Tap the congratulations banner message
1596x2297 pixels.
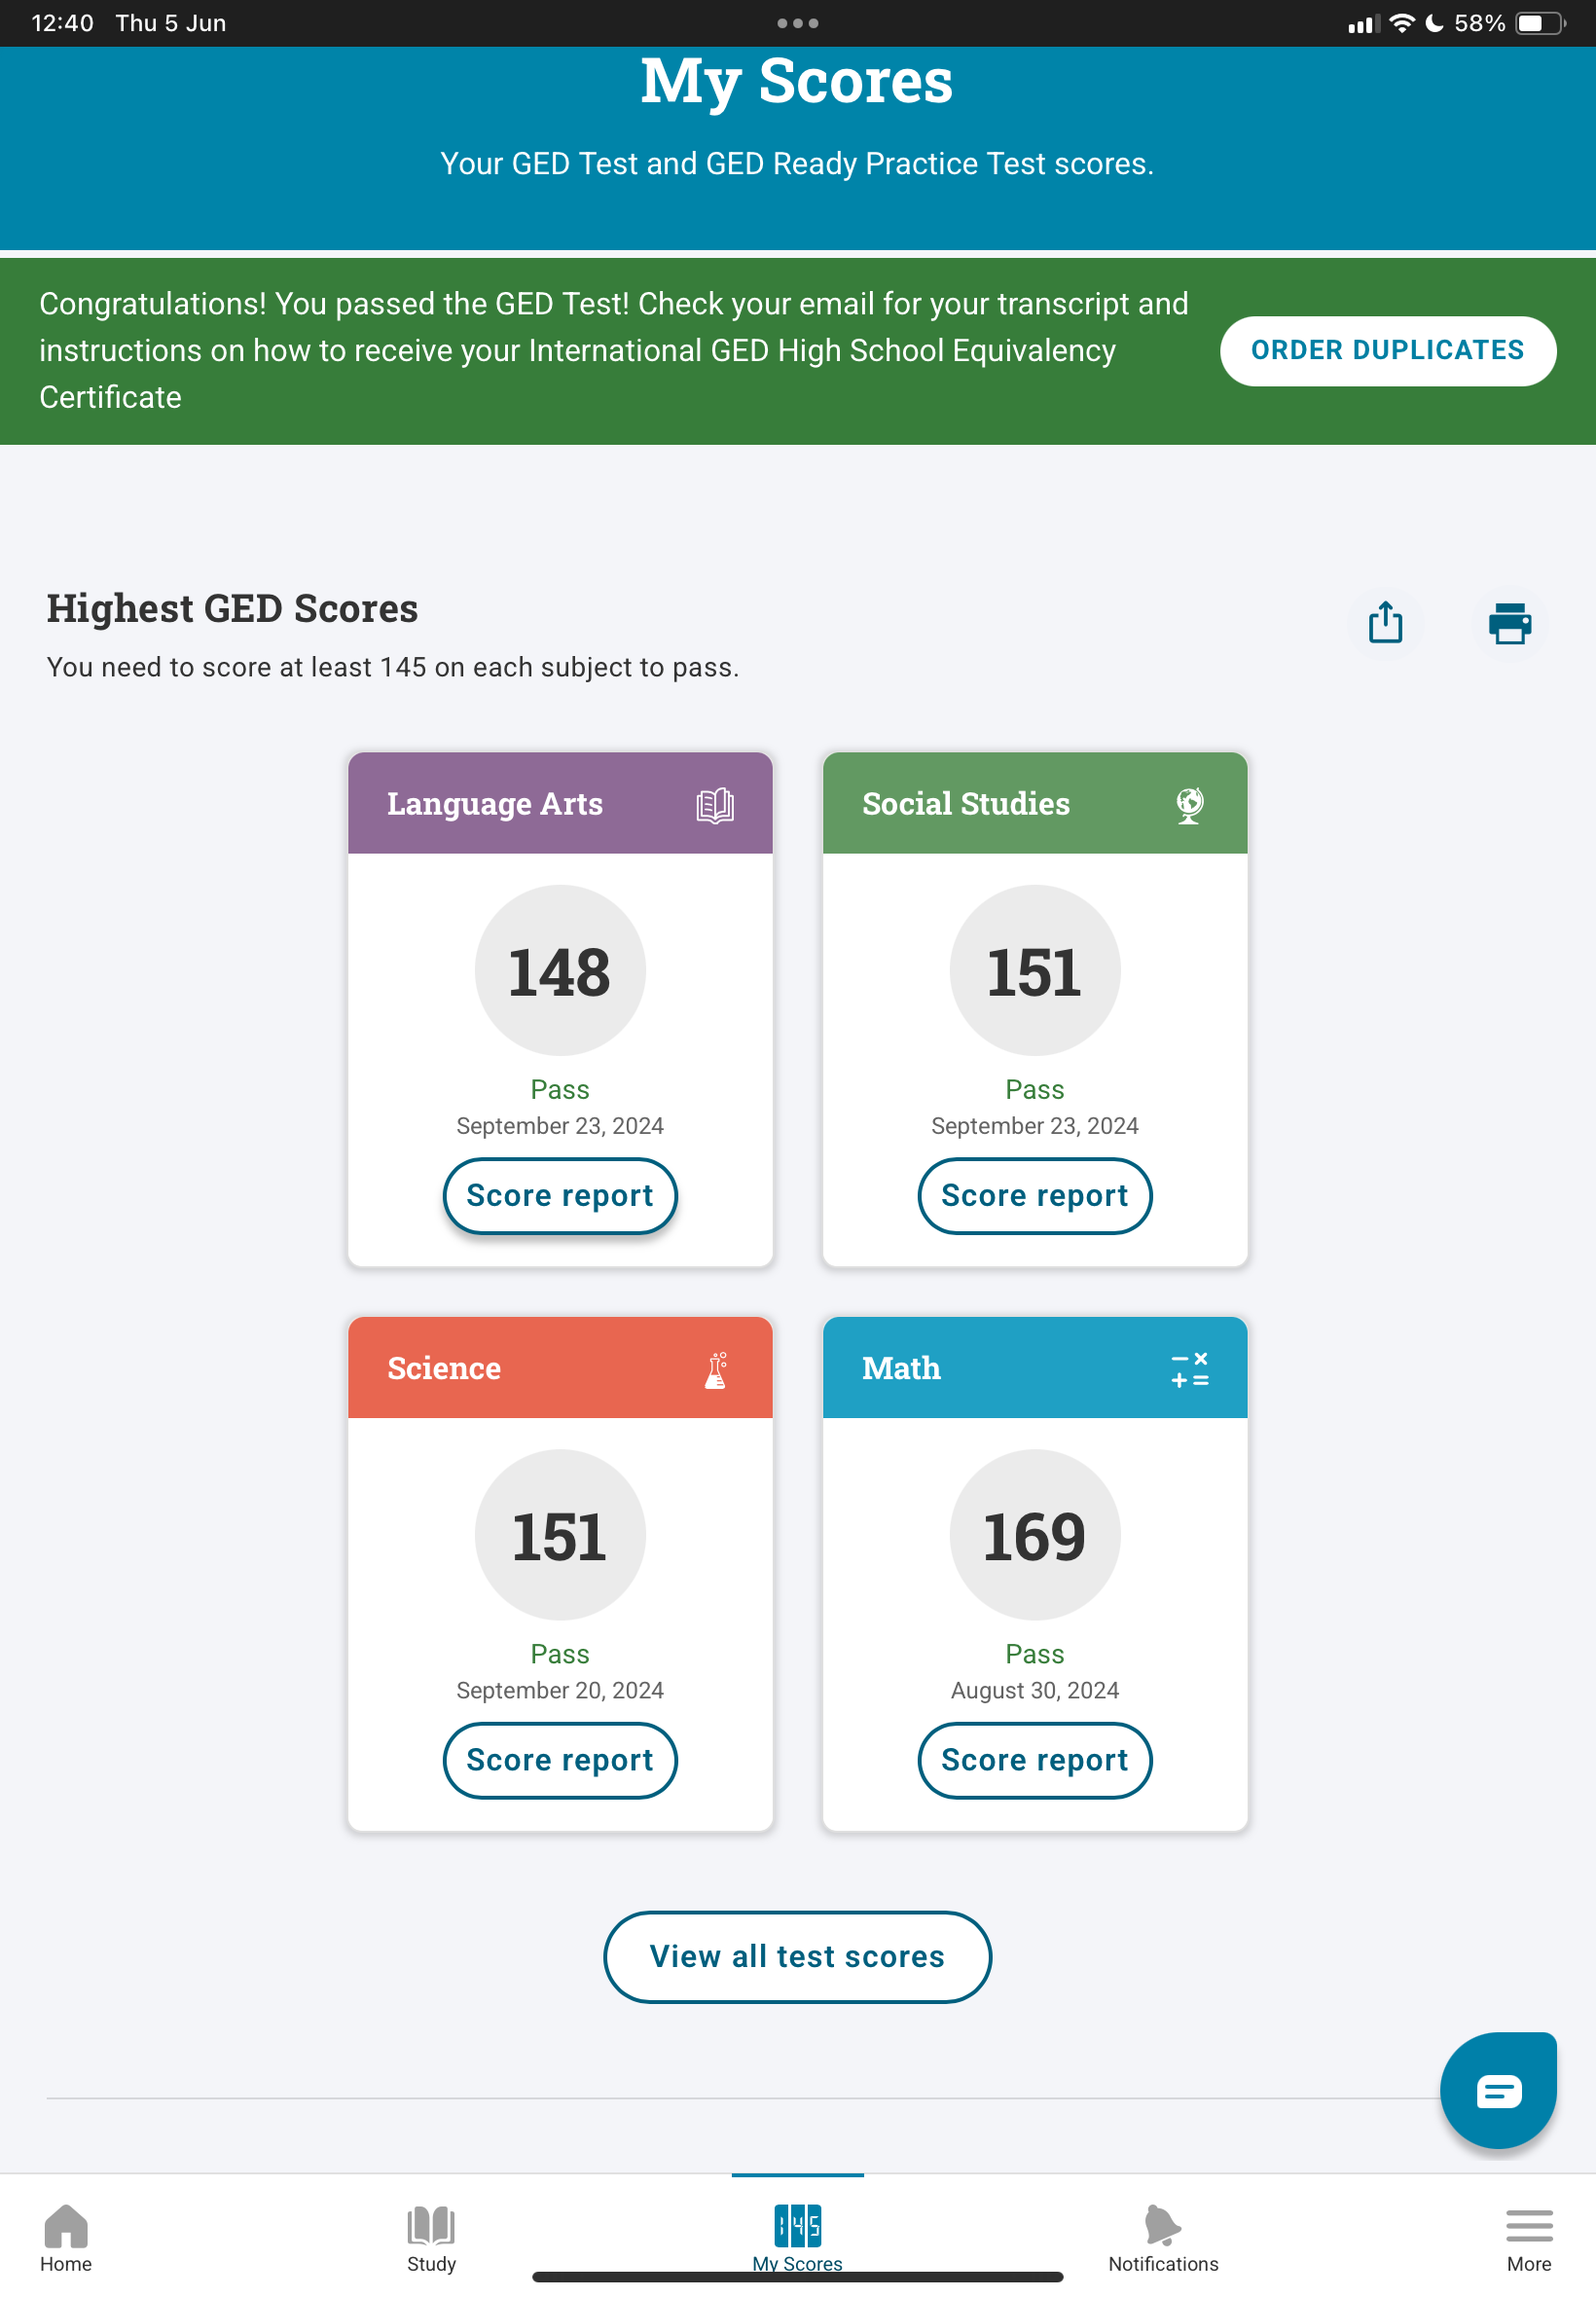[614, 351]
